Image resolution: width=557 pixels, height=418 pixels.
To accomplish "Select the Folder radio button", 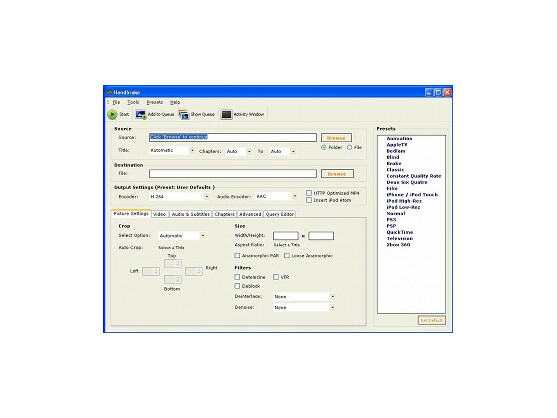I will pos(324,147).
